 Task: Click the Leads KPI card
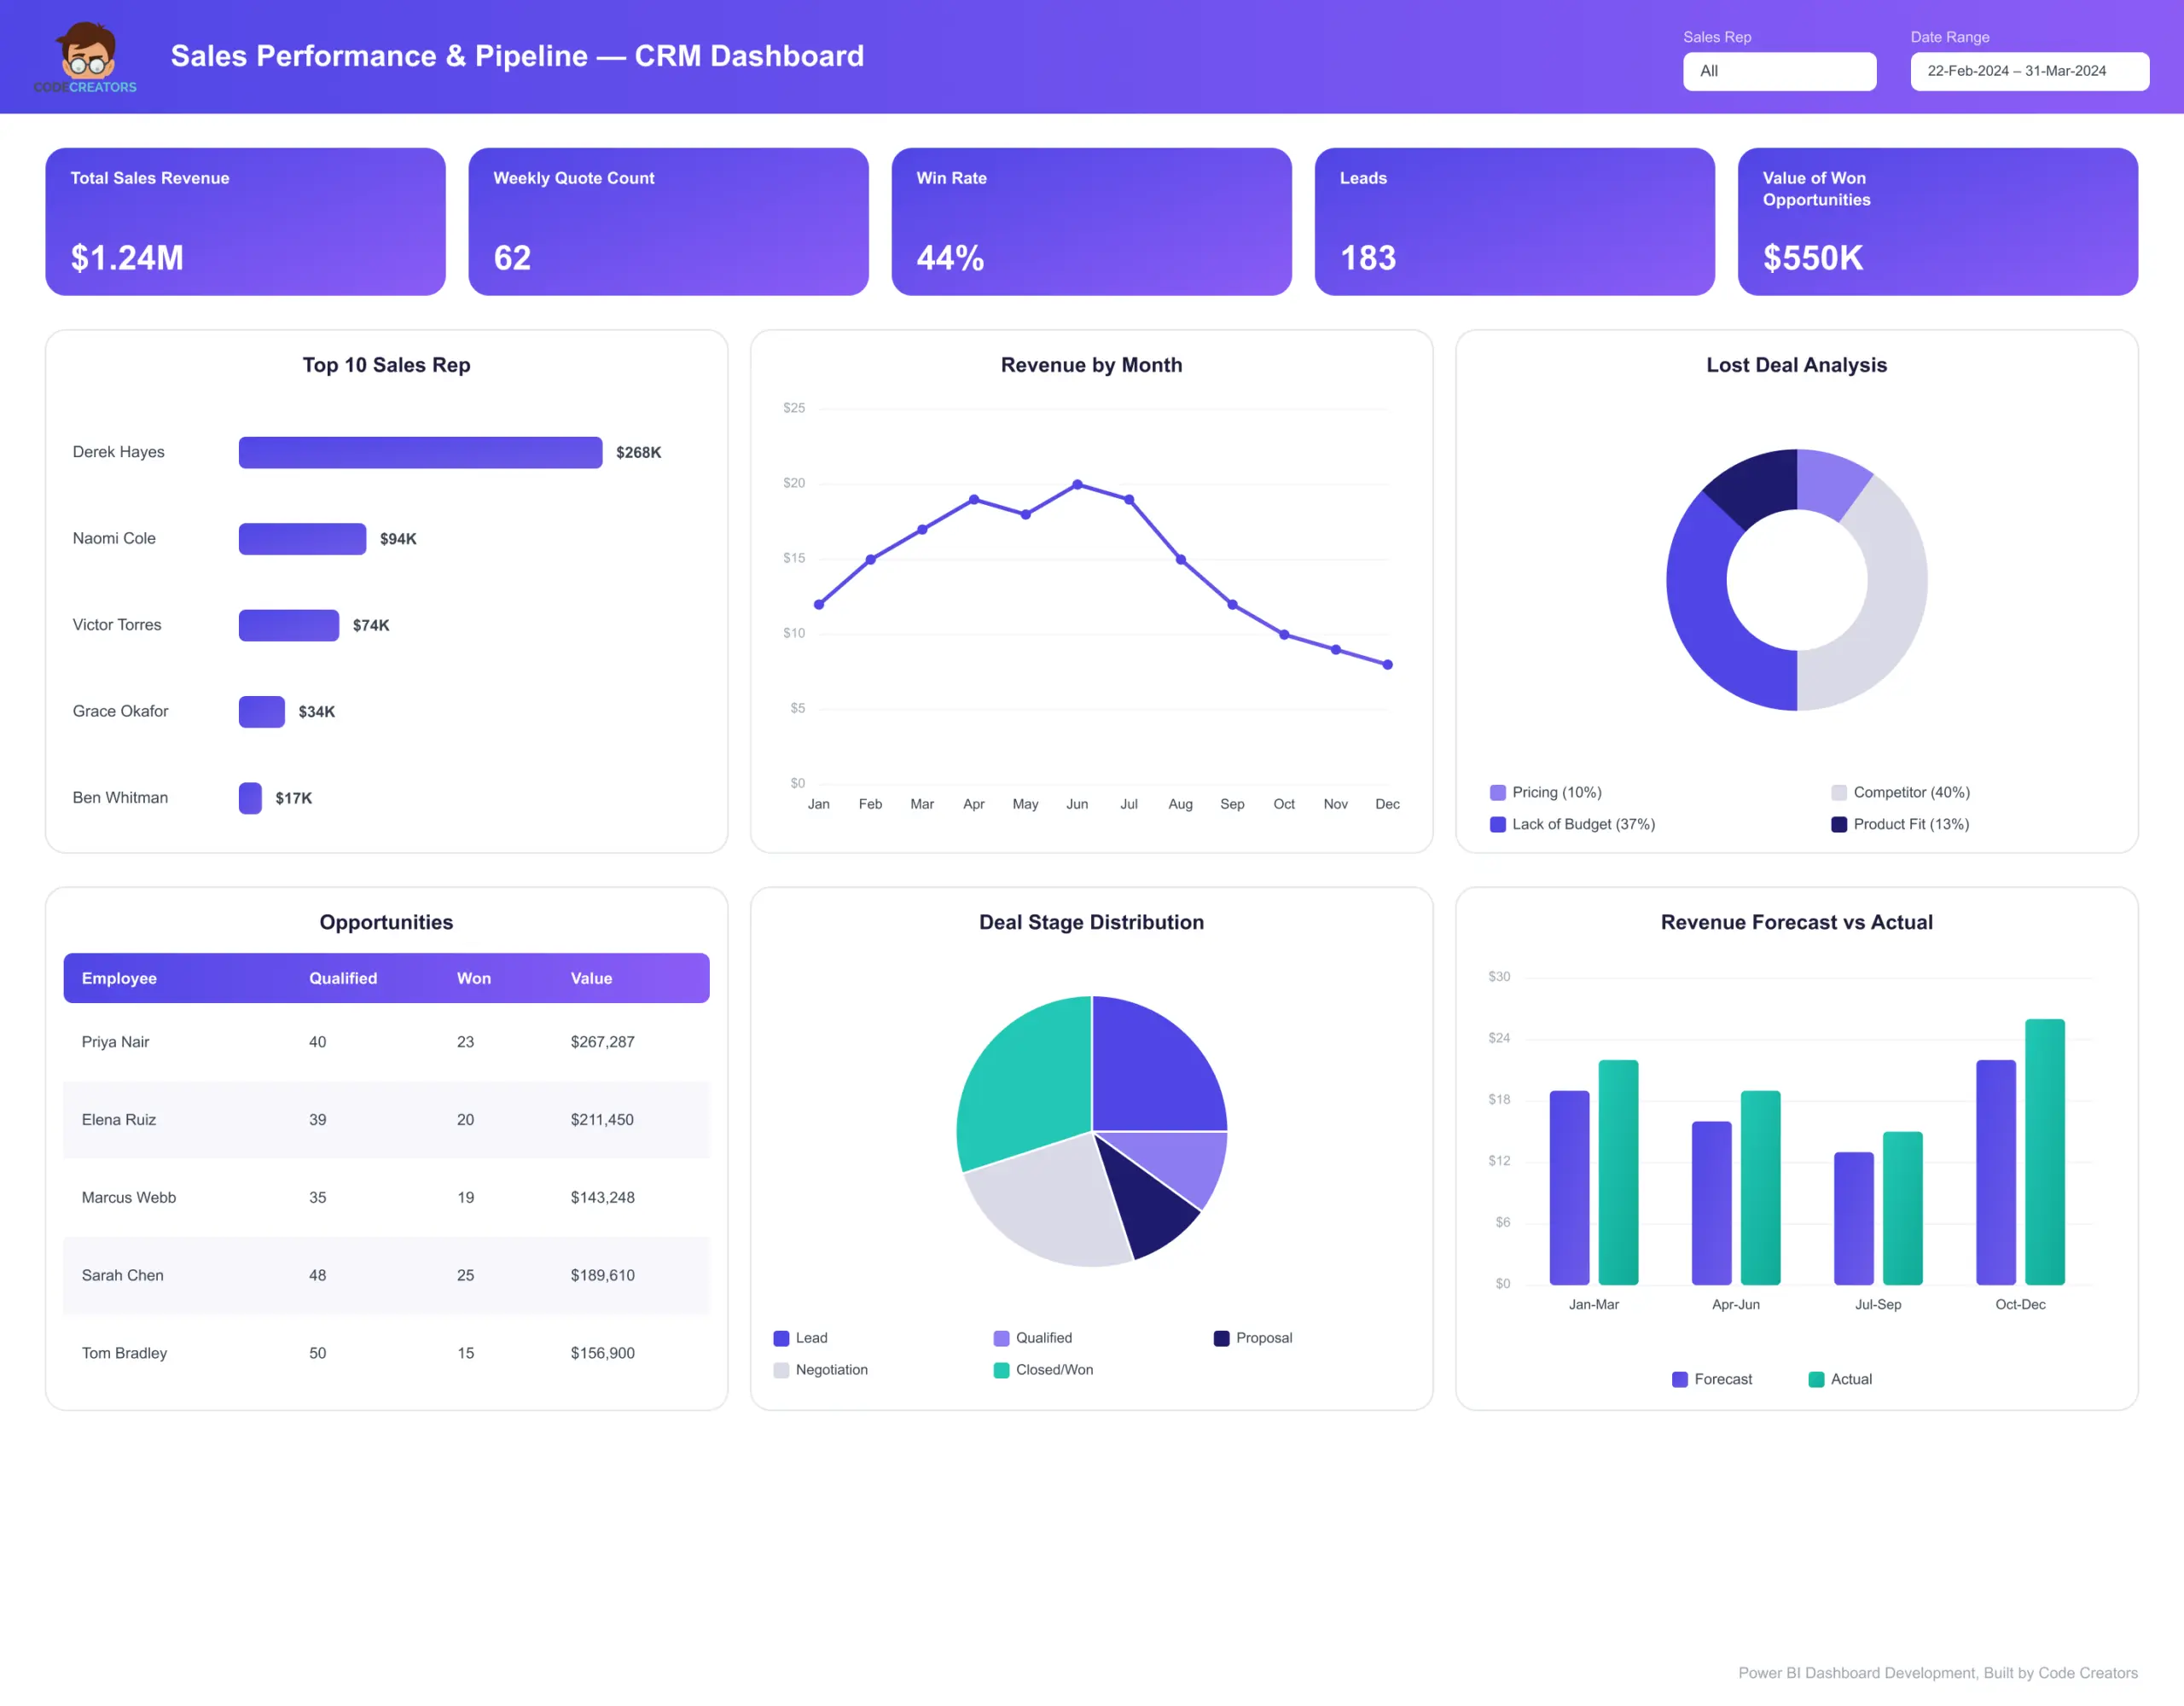point(1514,221)
